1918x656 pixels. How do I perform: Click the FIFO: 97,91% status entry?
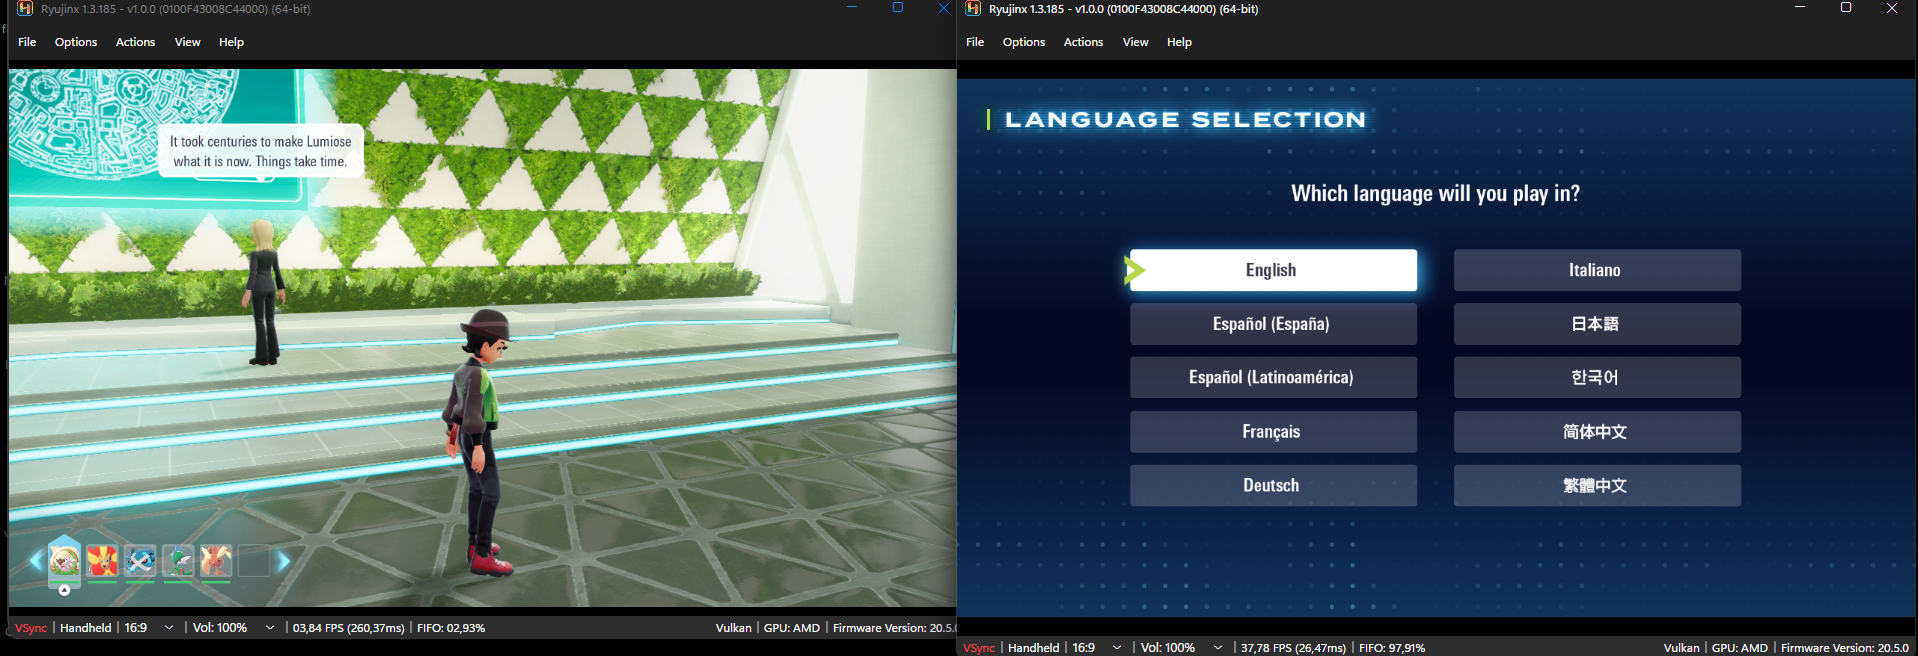(1392, 648)
